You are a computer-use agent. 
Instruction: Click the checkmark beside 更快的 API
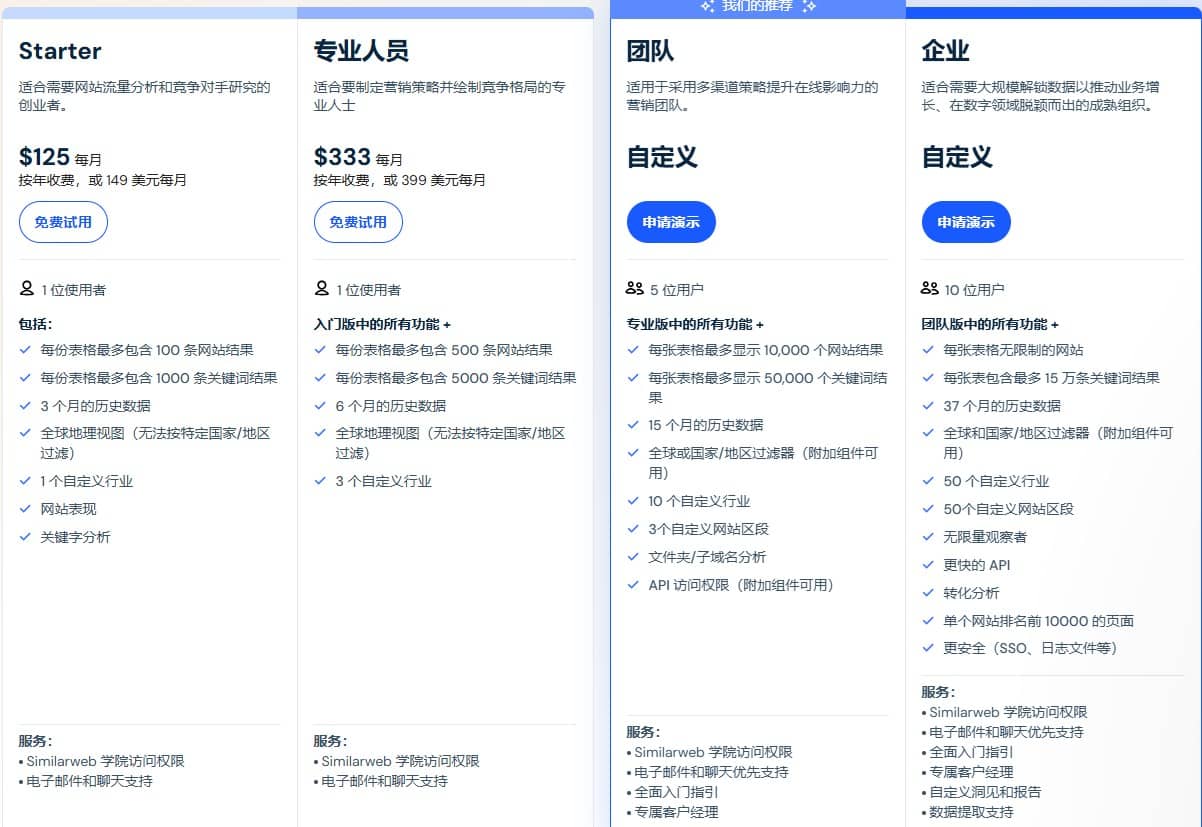[926, 564]
